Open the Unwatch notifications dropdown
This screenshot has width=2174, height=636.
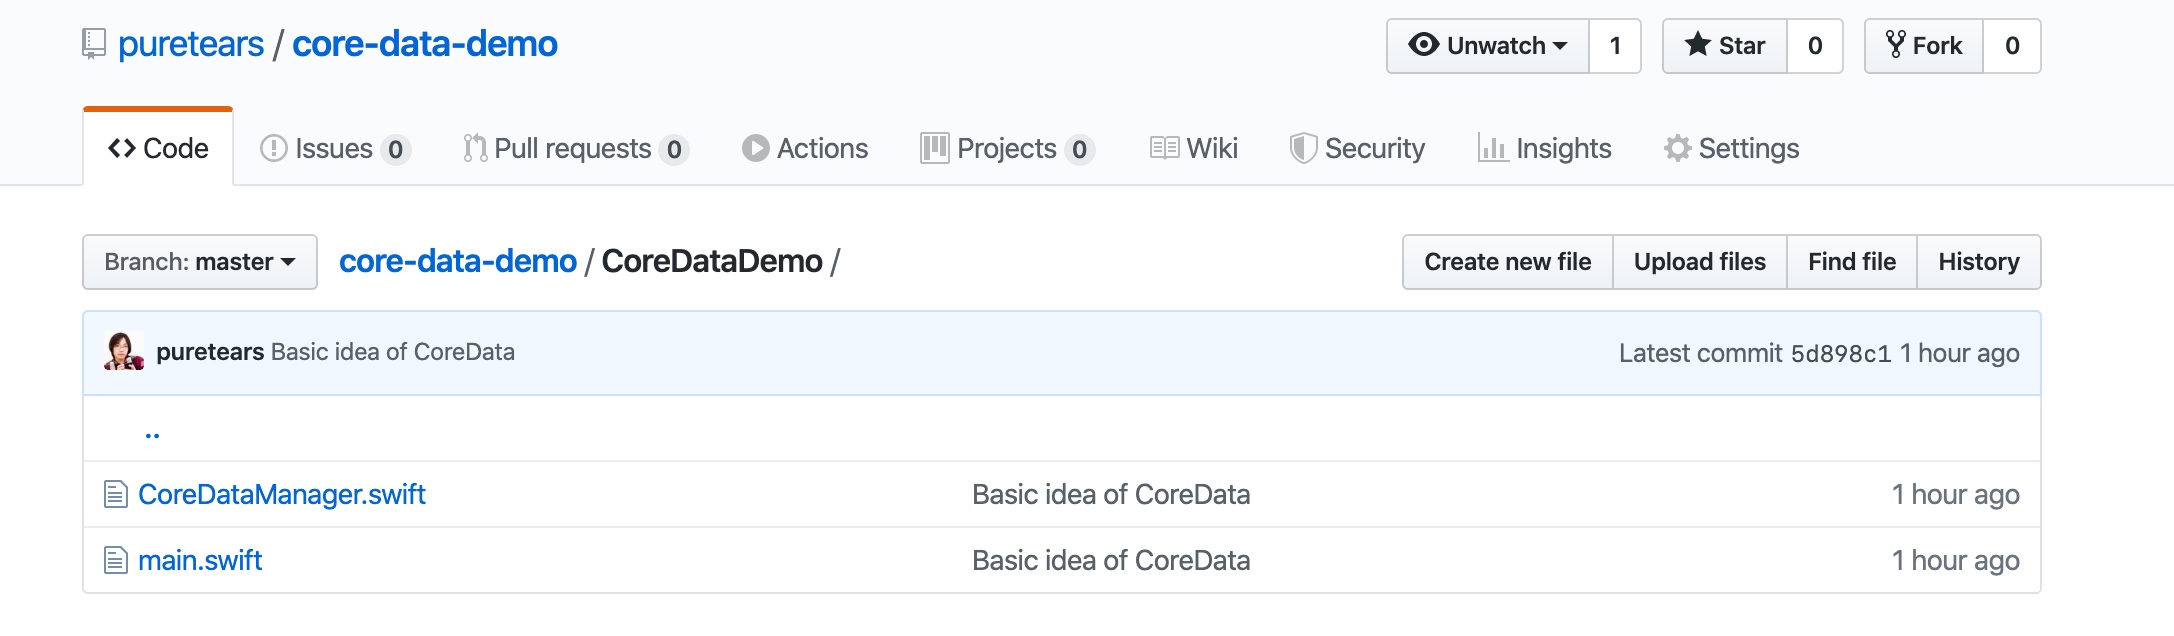(x=1488, y=46)
